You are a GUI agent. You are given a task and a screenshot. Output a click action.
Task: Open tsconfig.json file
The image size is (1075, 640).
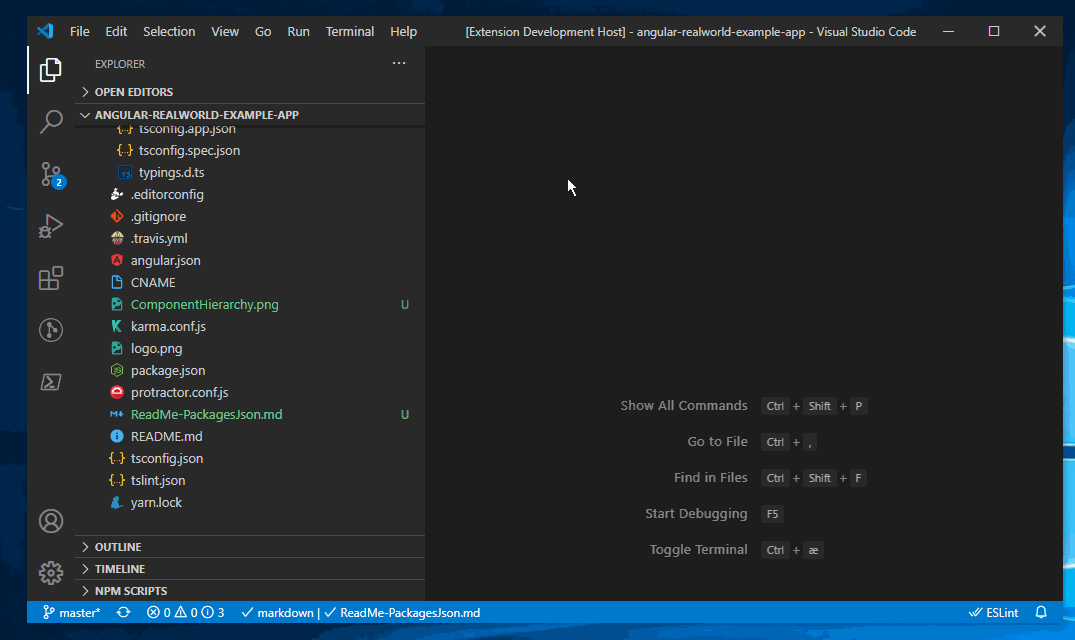tap(250, 458)
